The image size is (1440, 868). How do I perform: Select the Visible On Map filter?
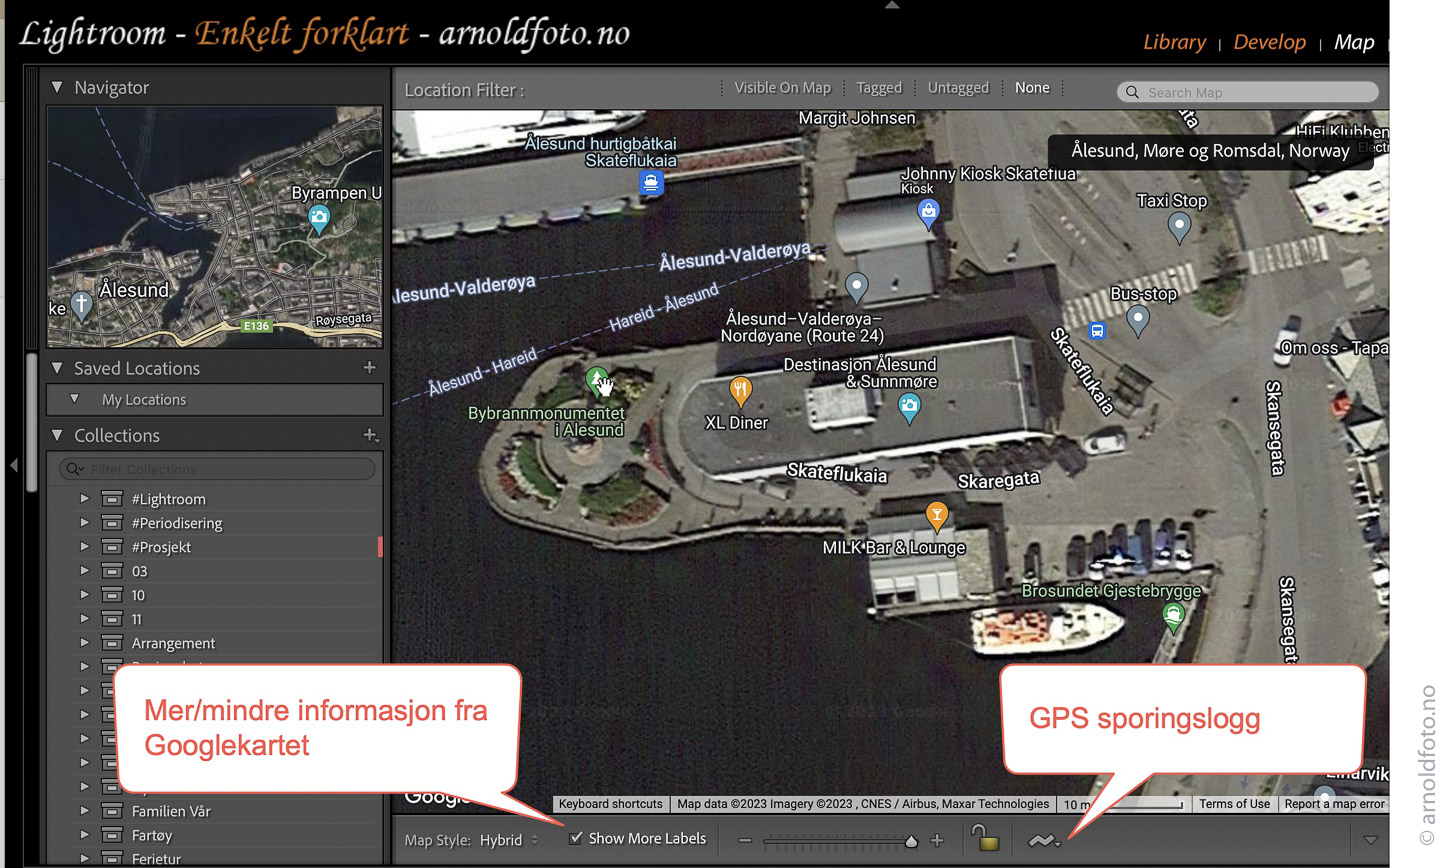pos(782,88)
